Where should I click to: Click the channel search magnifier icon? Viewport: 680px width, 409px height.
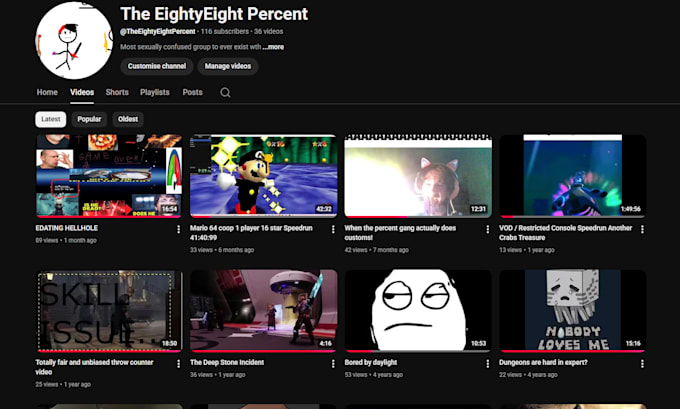[x=225, y=92]
